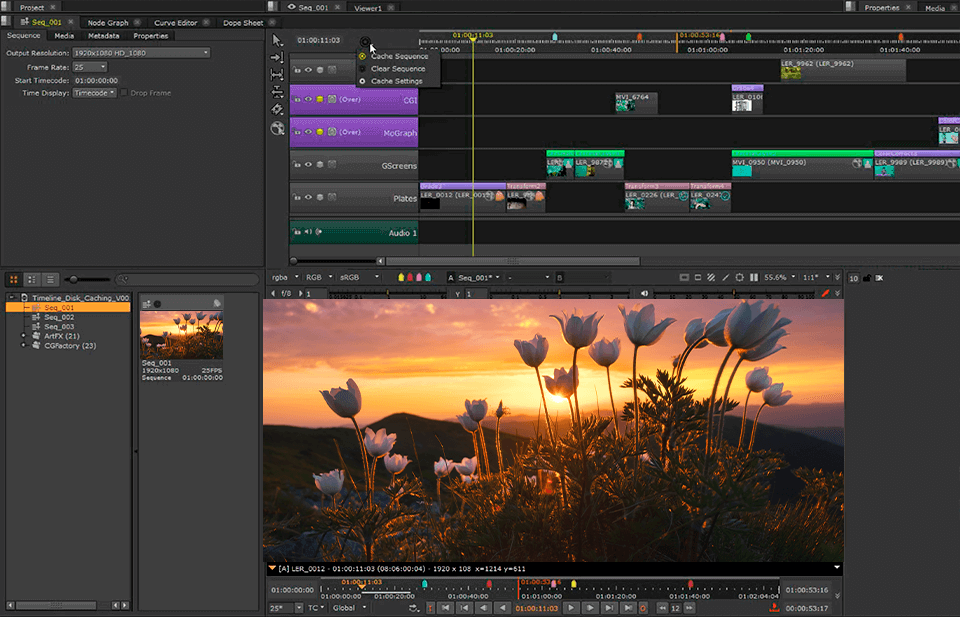Switch to the Node Graph tab

pyautogui.click(x=108, y=22)
